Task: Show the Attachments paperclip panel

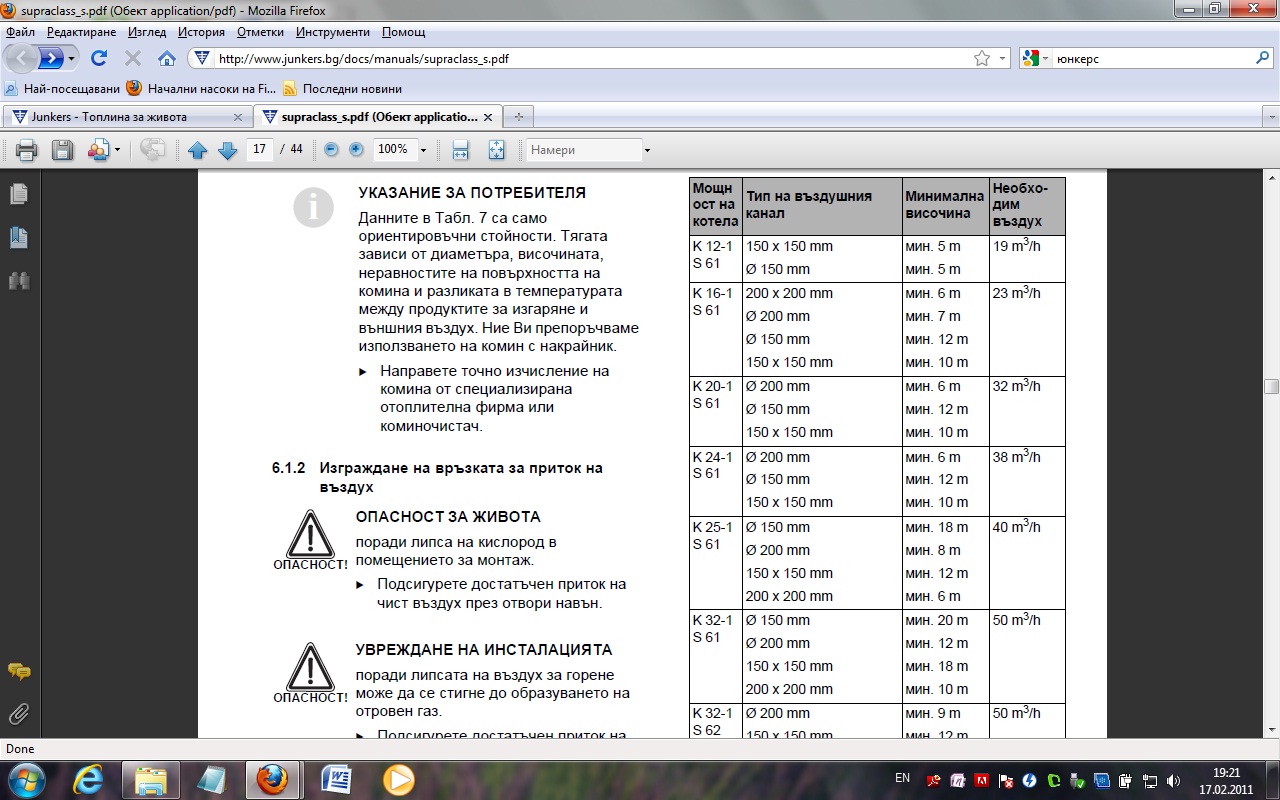Action: (x=18, y=714)
